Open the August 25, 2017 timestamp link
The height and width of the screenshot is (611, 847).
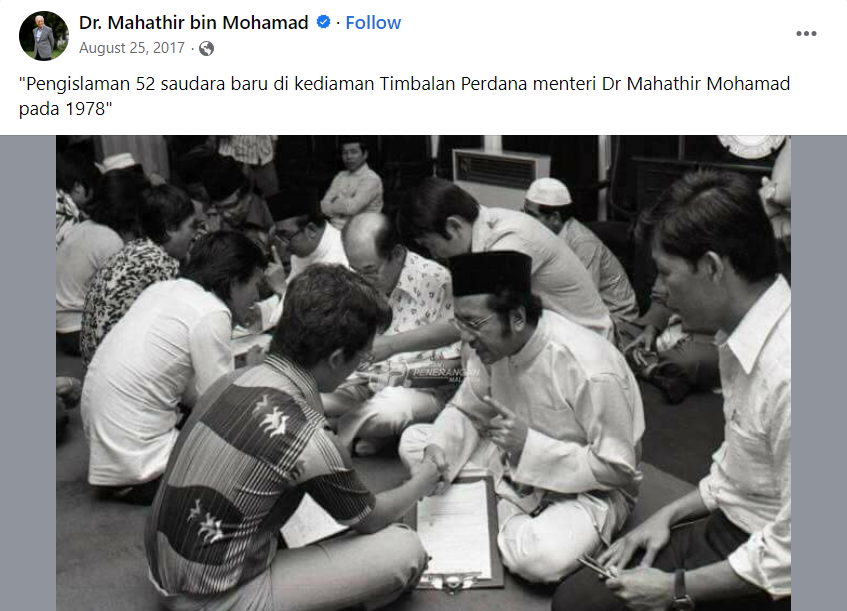coord(132,48)
